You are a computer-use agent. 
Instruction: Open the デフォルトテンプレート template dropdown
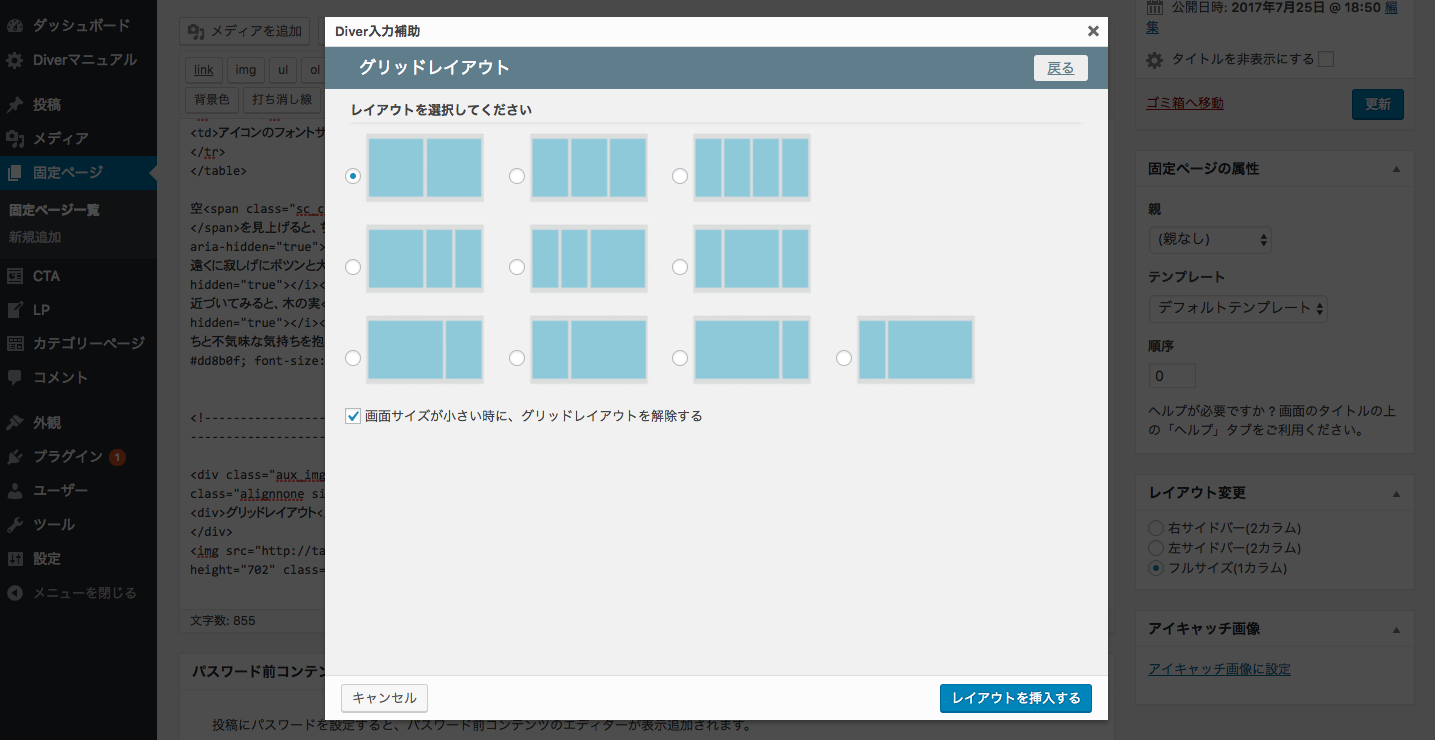[1238, 308]
